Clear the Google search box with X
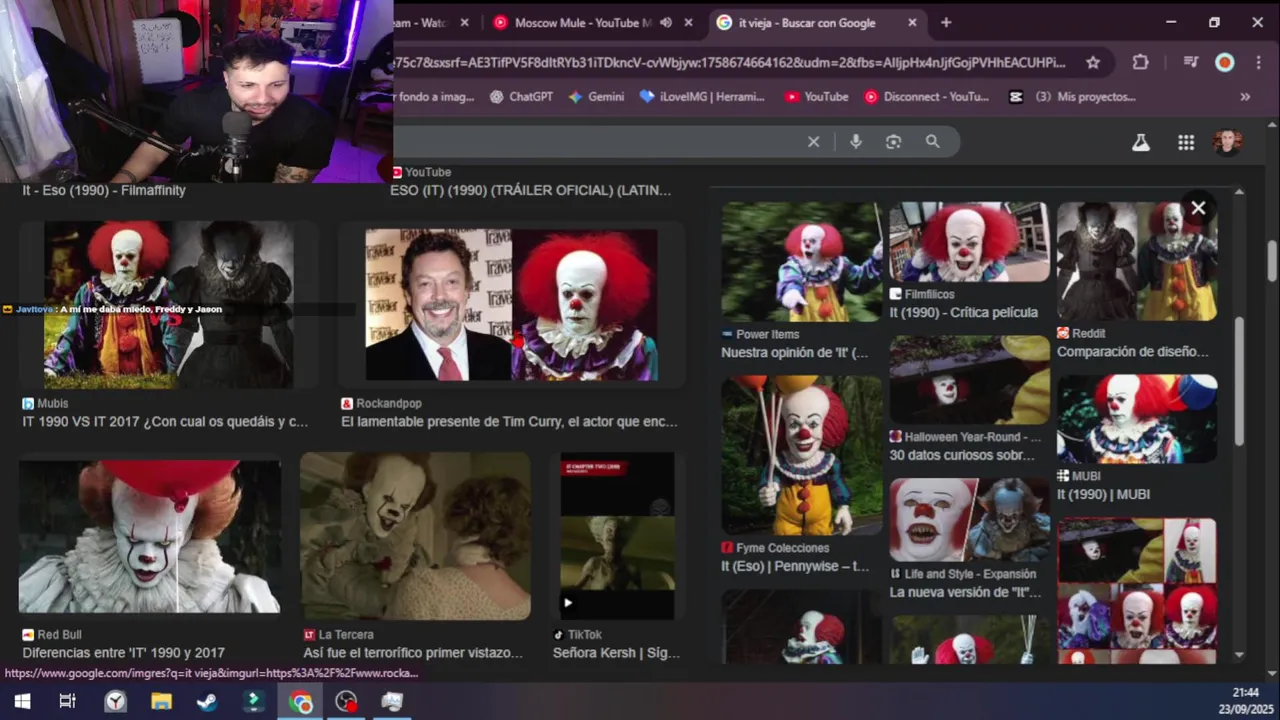Screen dimensions: 1280x720 point(813,142)
